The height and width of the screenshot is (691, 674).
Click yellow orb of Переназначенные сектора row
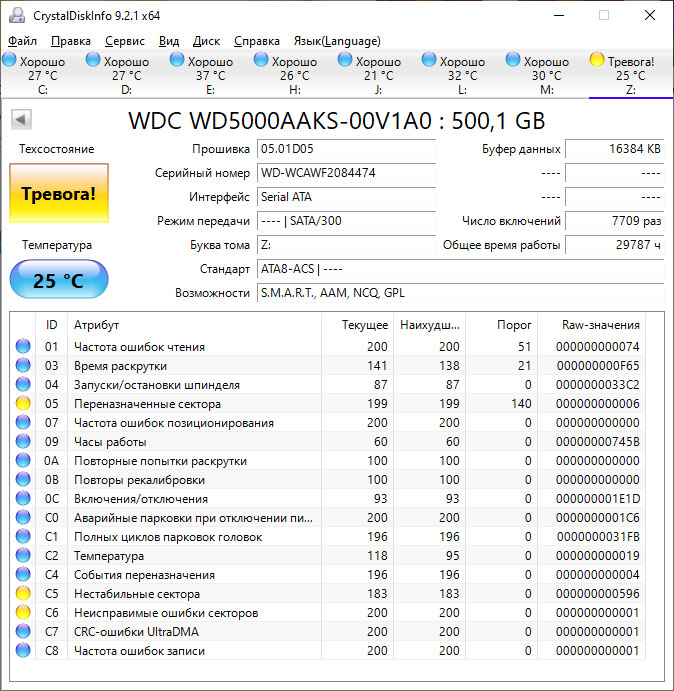23,403
